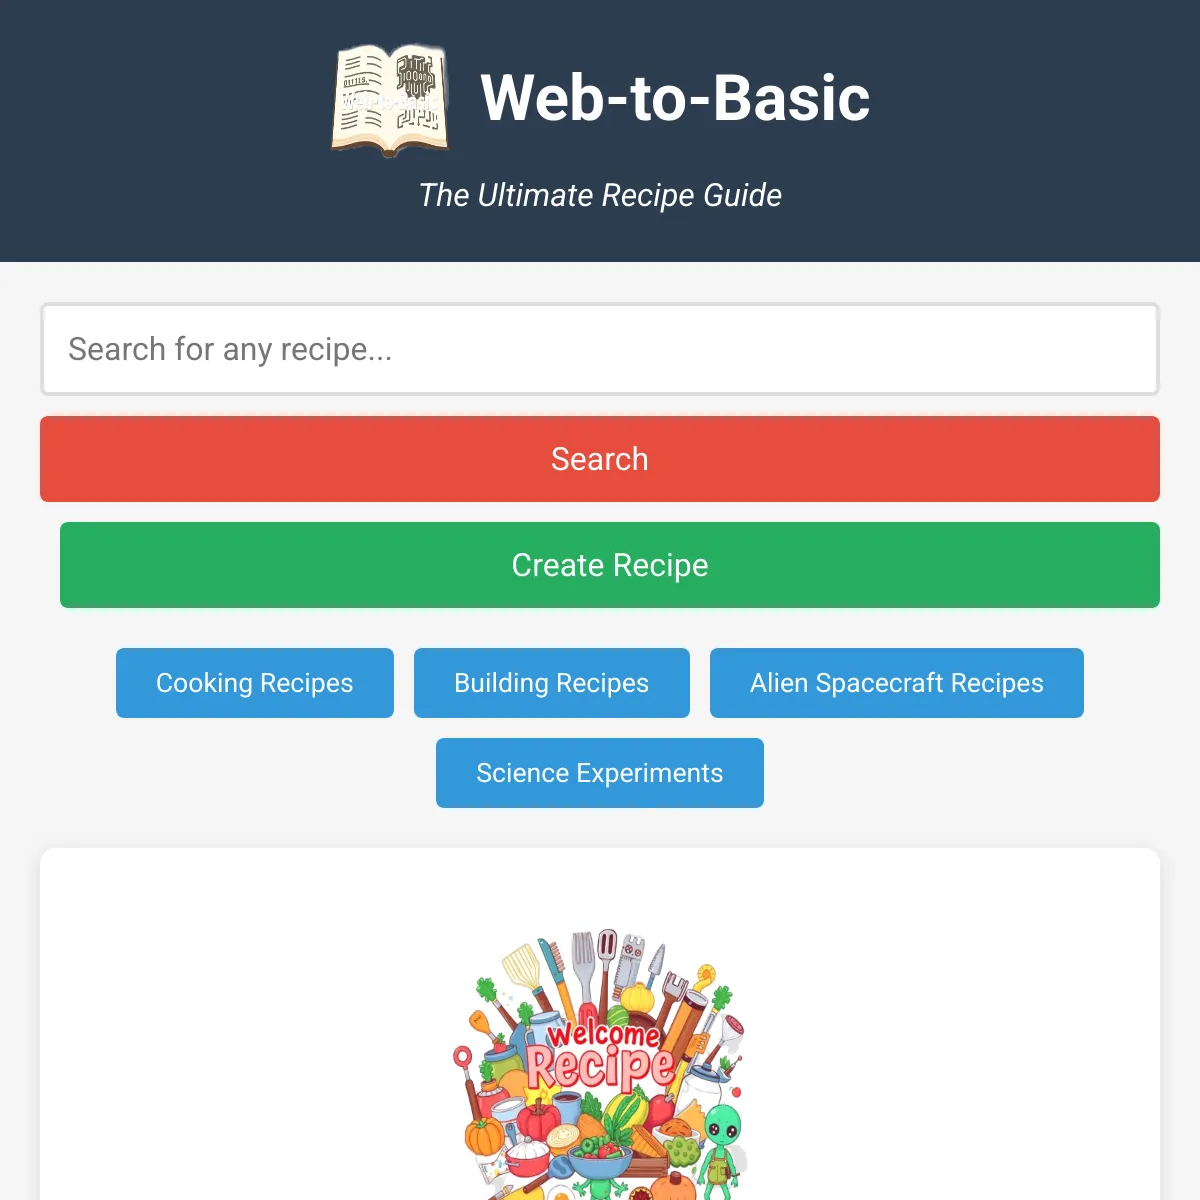Click the open book logo icon
This screenshot has height=1200, width=1200.
(390, 99)
